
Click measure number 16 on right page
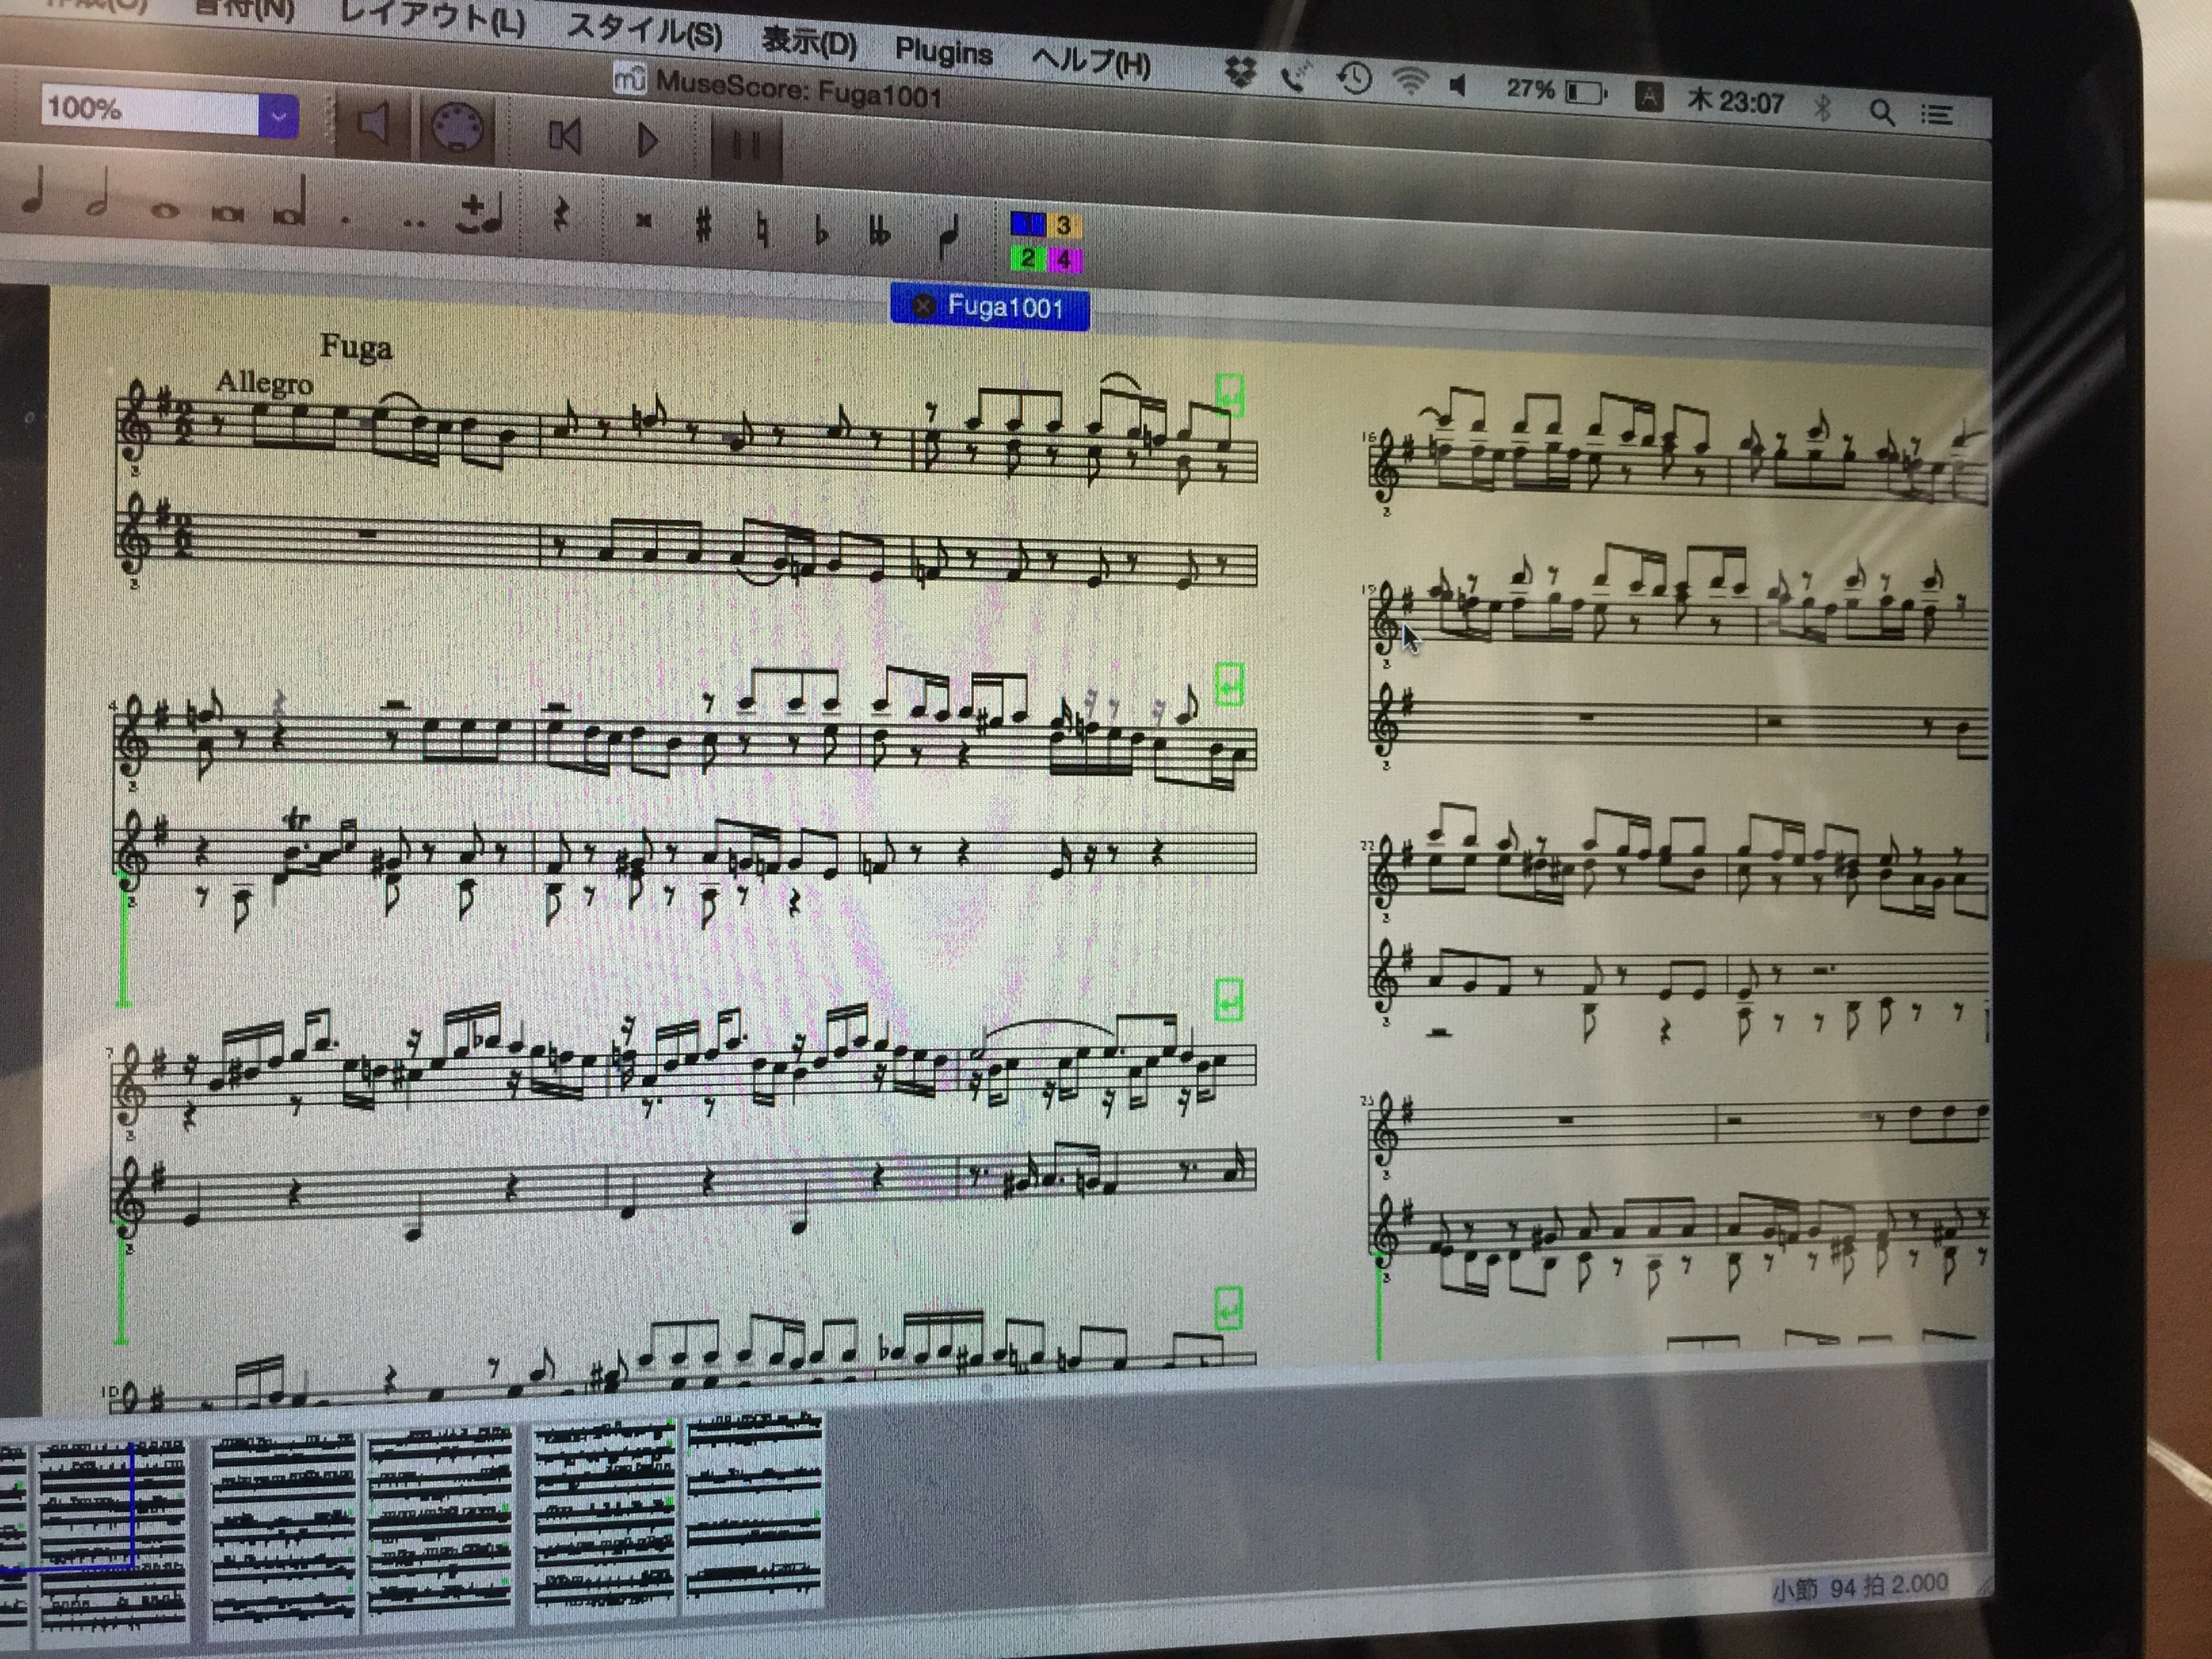[1369, 437]
